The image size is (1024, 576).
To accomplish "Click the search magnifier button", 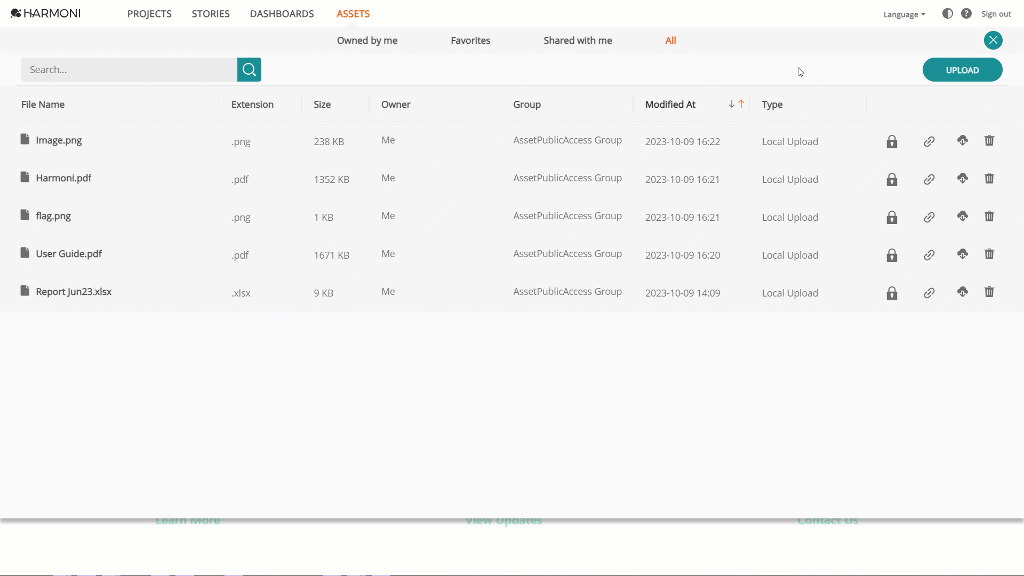I will click(249, 70).
